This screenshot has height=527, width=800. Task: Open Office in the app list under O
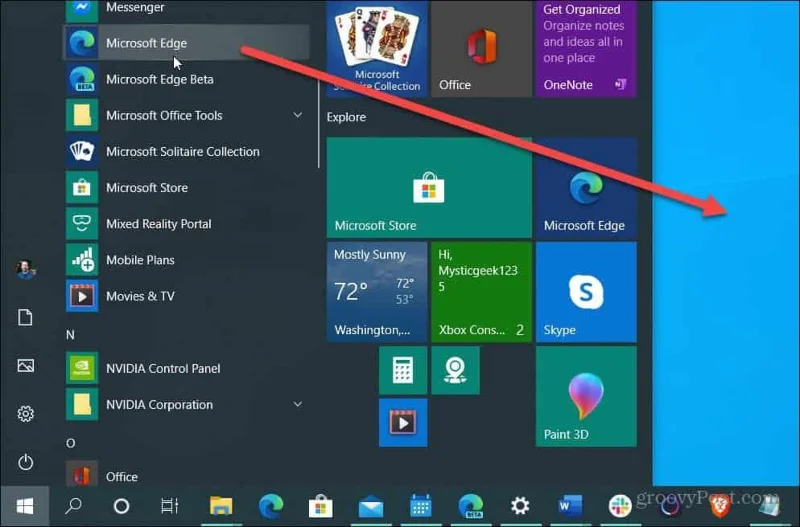point(186,475)
